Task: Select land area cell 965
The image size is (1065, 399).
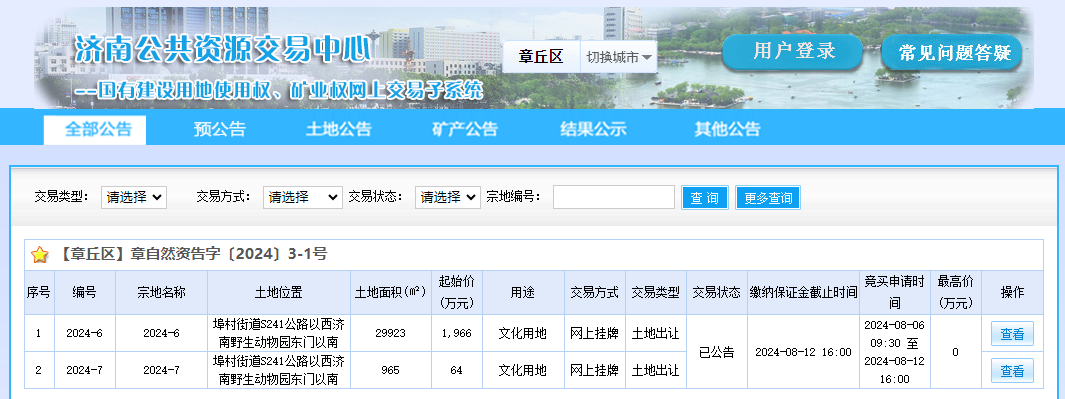Action: (x=390, y=370)
